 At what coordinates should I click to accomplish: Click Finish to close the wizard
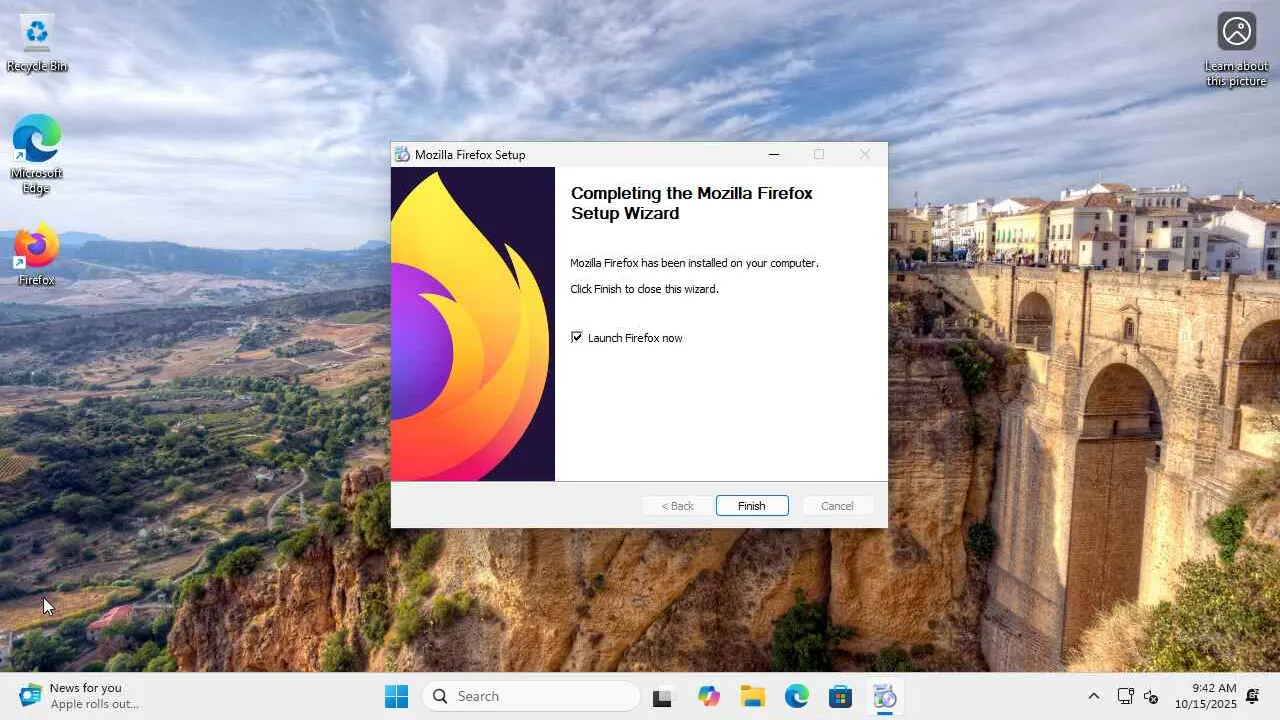[752, 506]
